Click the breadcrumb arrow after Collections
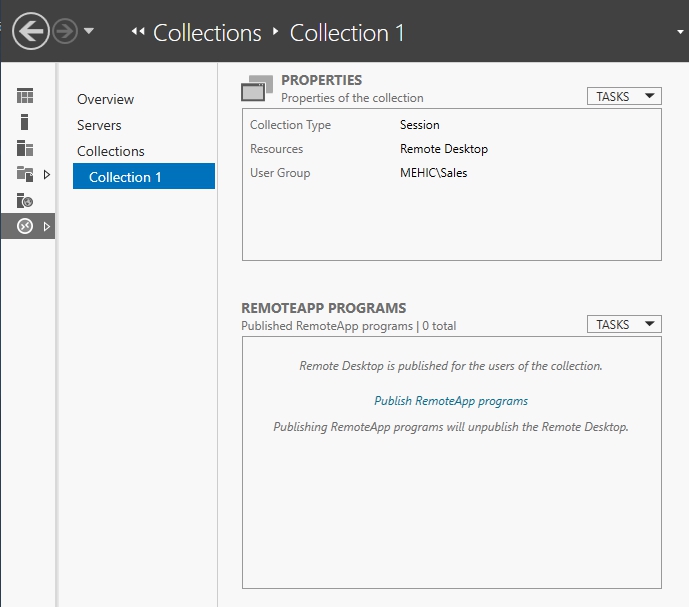Viewport: 689px width, 607px height. click(x=276, y=32)
